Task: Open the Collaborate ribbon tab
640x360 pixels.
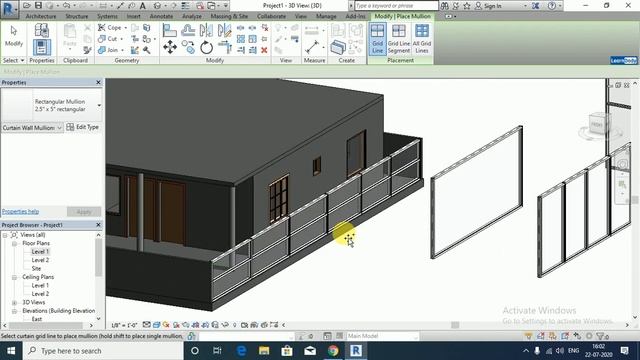Action: [x=271, y=16]
